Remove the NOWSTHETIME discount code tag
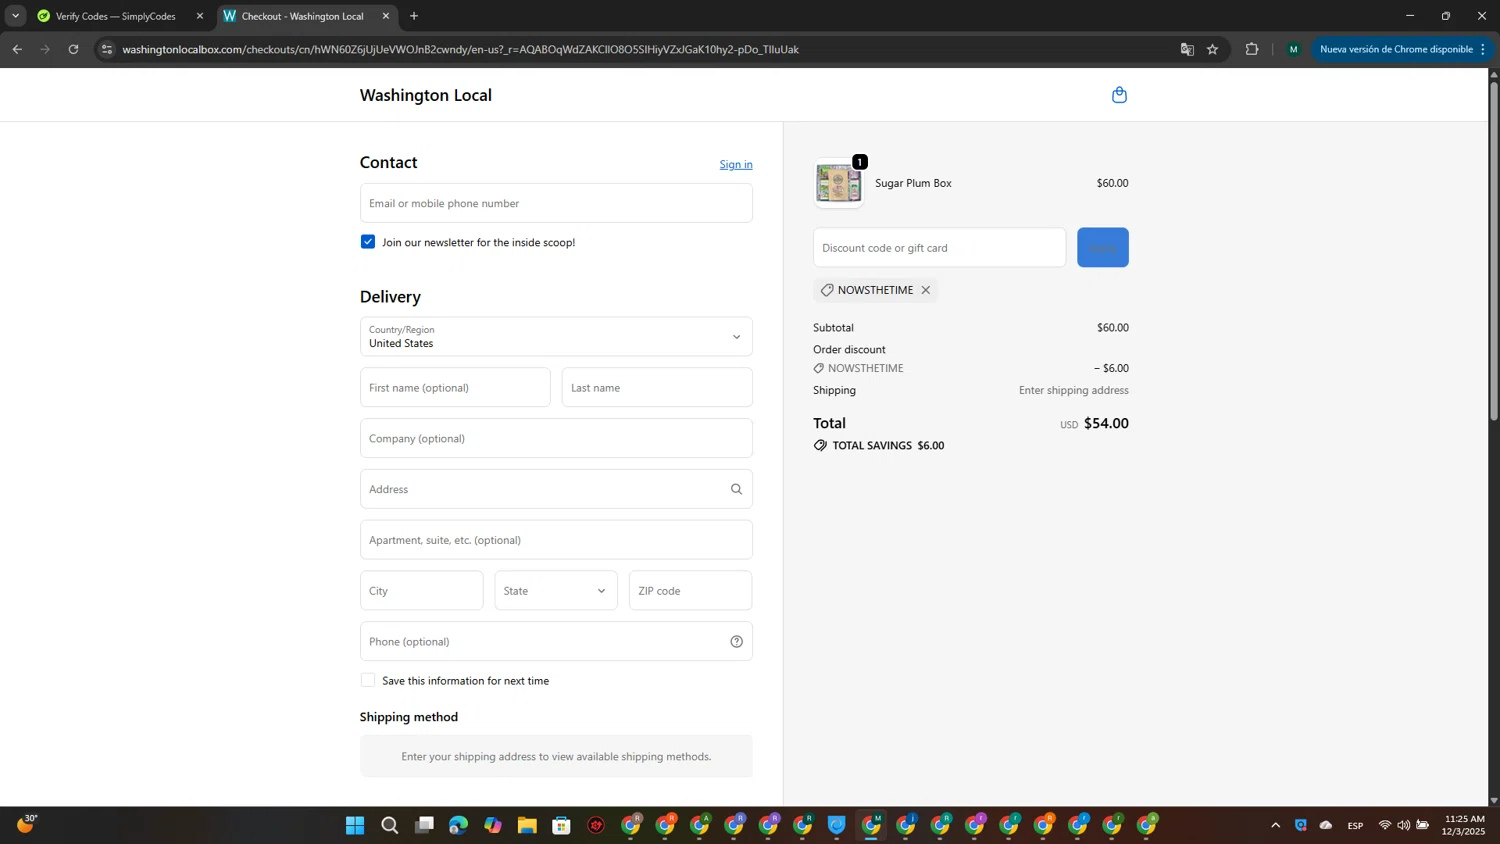This screenshot has width=1500, height=844. tap(926, 290)
